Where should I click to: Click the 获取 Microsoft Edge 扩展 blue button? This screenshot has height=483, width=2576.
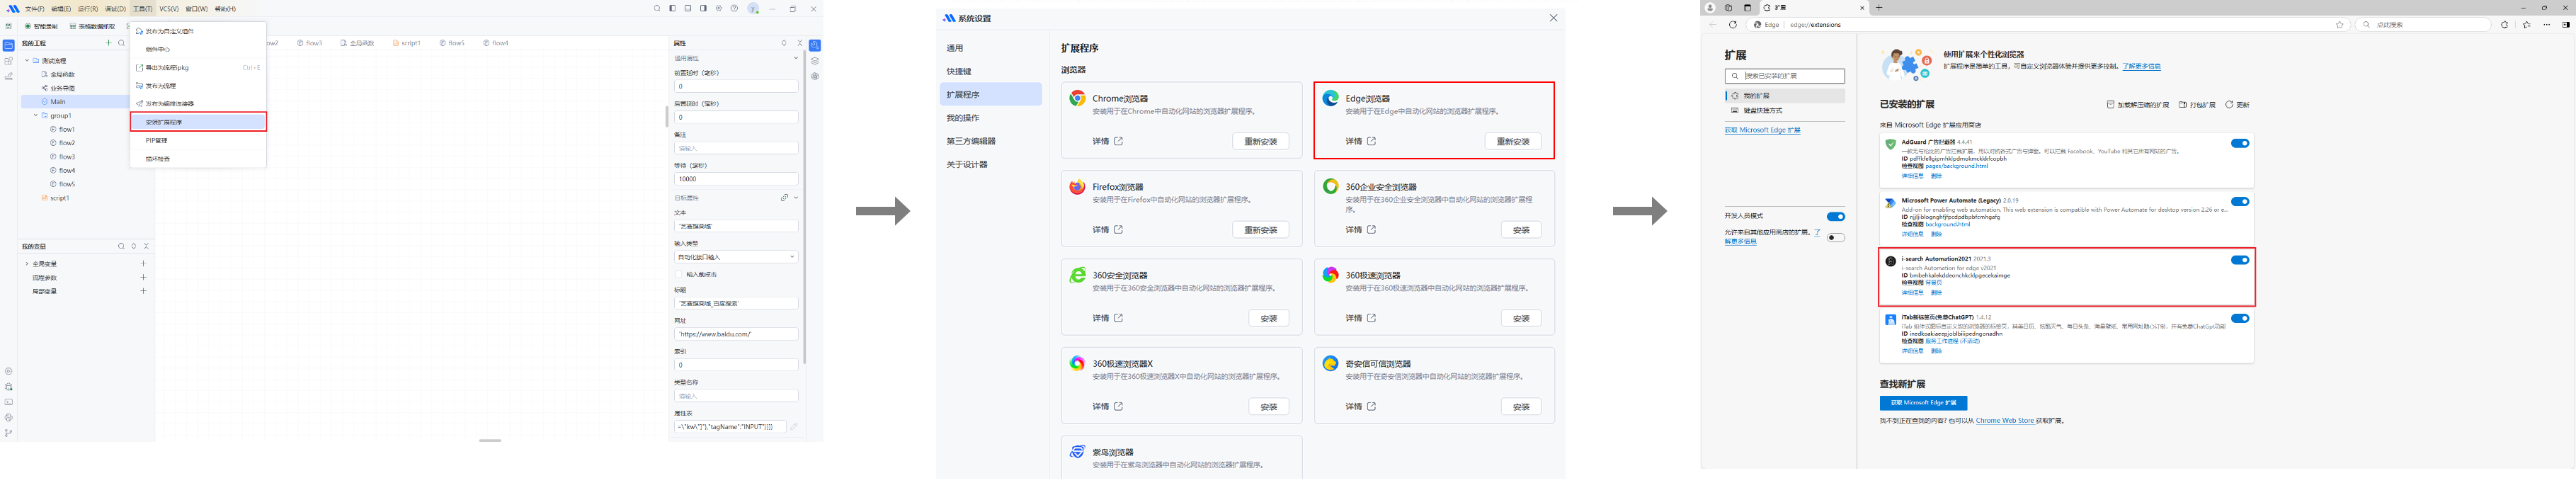[1922, 403]
